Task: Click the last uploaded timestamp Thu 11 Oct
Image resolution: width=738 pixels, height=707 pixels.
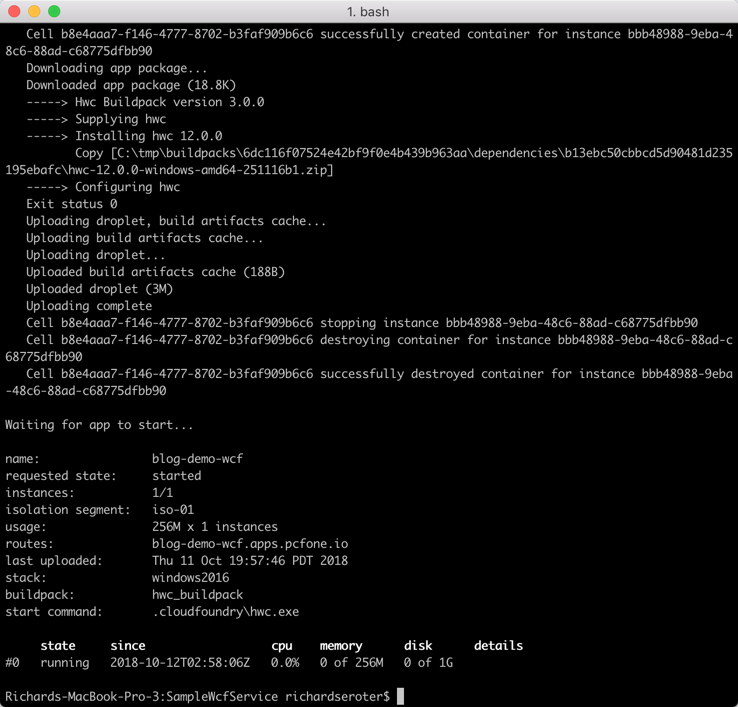Action: 250,560
